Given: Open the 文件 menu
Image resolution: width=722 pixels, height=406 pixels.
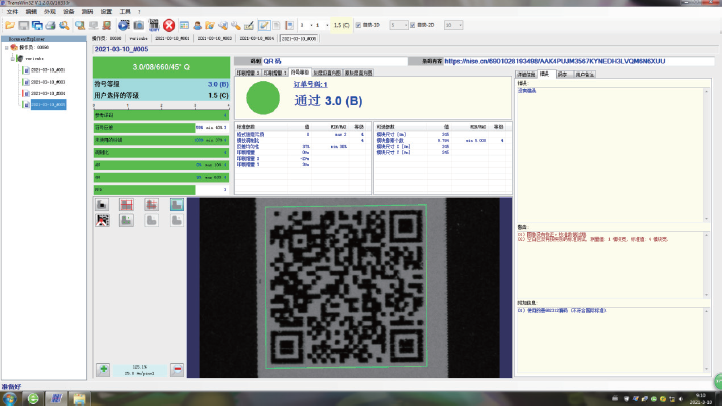Looking at the screenshot, I should (x=12, y=11).
